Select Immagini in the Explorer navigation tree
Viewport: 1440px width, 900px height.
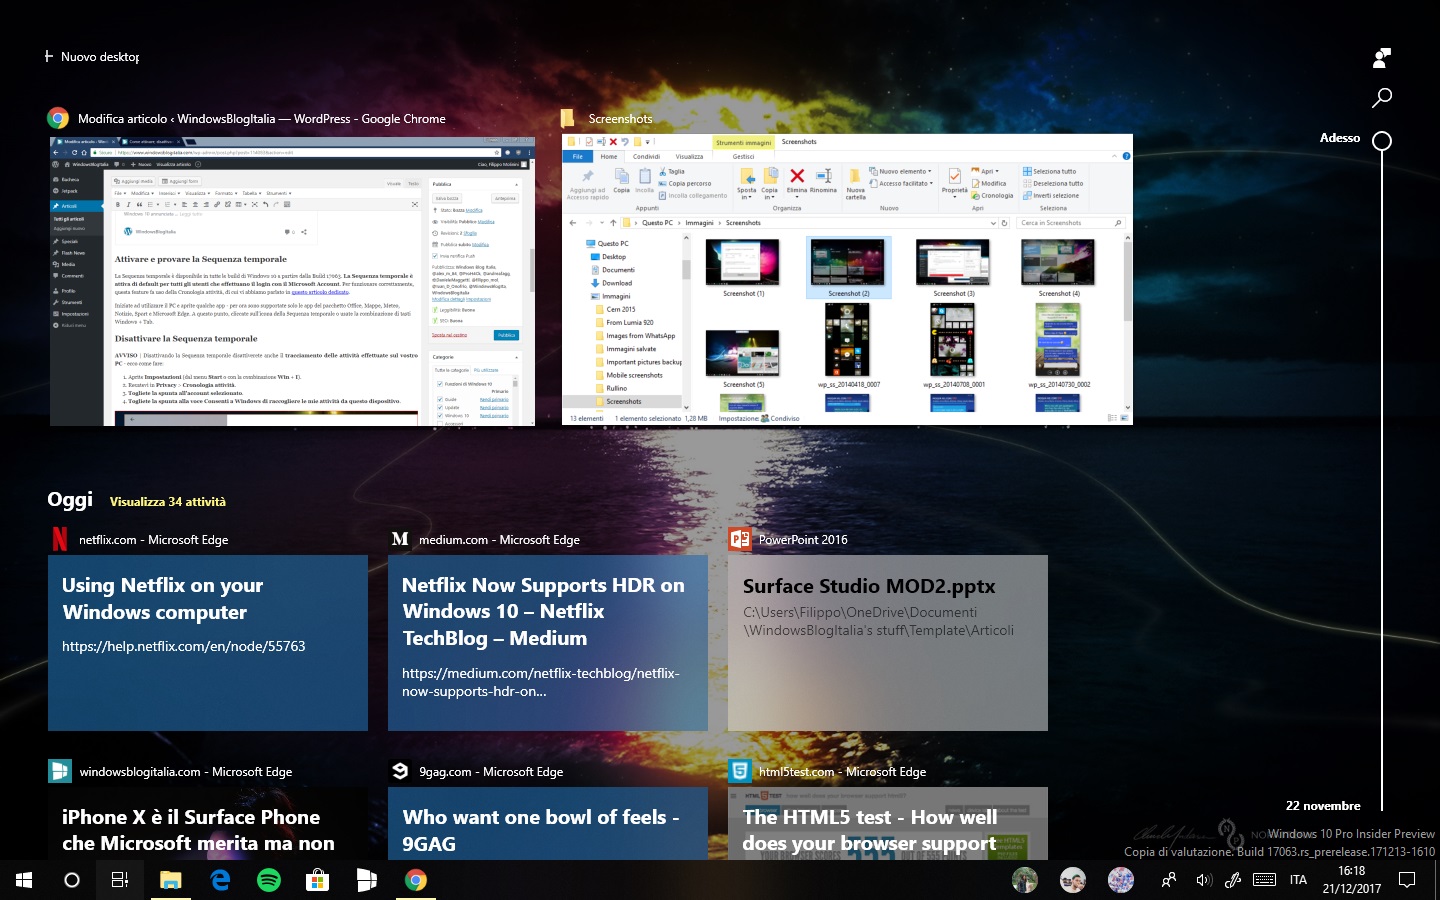[x=610, y=296]
